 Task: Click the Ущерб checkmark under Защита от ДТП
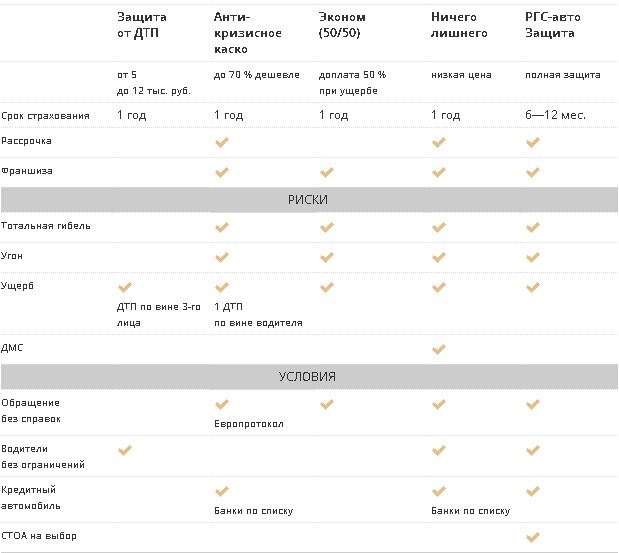(125, 287)
